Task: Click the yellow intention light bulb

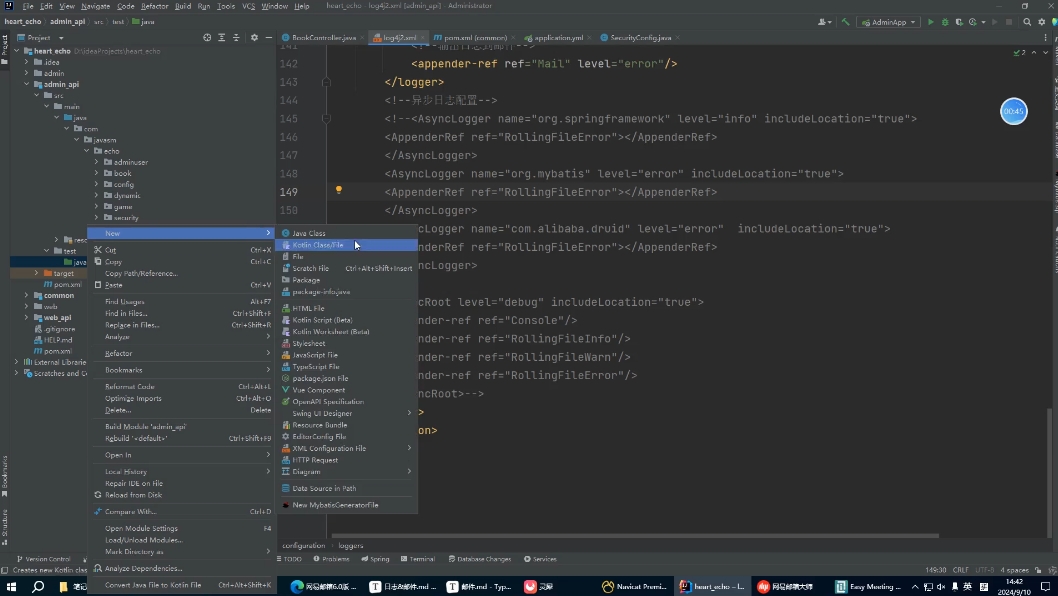Action: point(339,190)
